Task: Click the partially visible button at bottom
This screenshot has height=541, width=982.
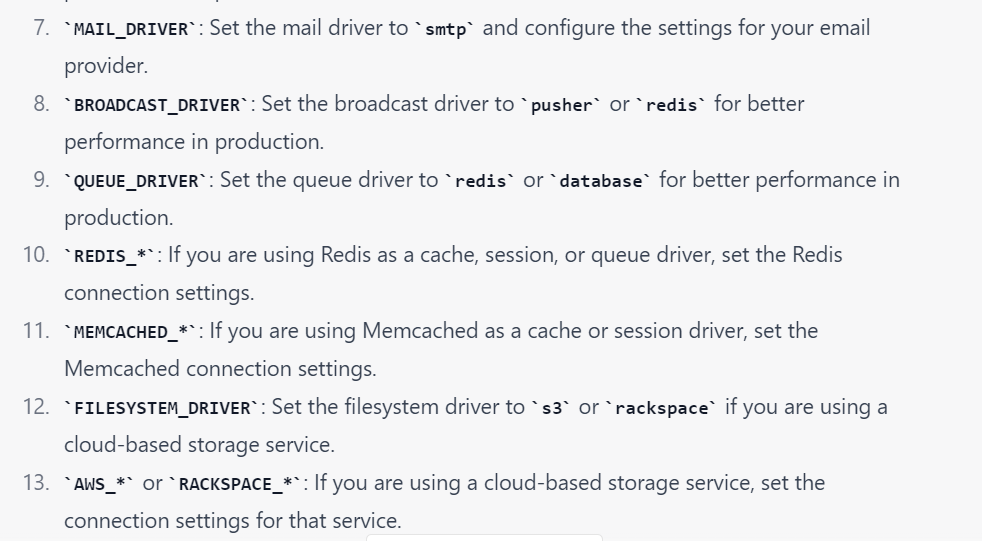Action: pos(484,537)
